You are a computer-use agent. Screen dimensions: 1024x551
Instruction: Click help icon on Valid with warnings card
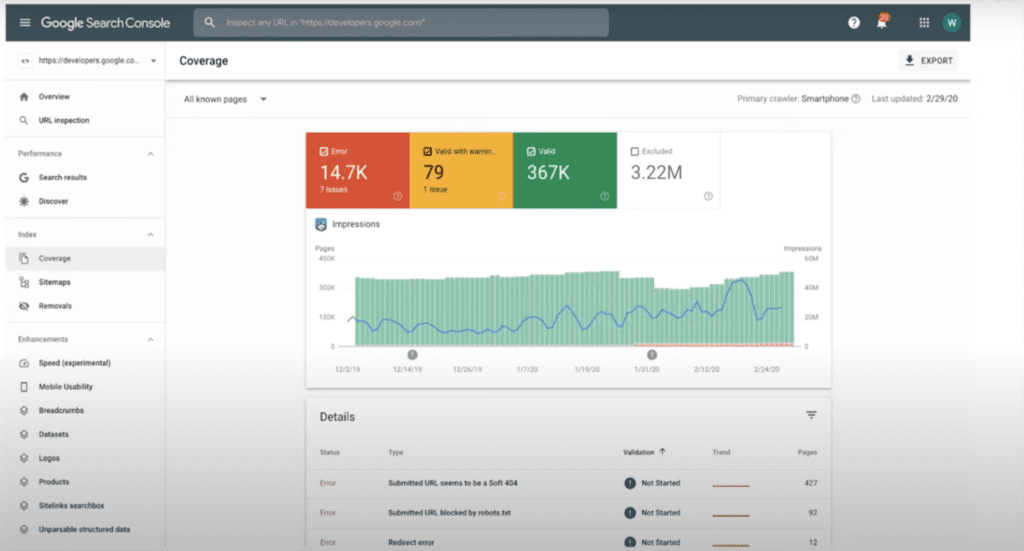coord(501,196)
